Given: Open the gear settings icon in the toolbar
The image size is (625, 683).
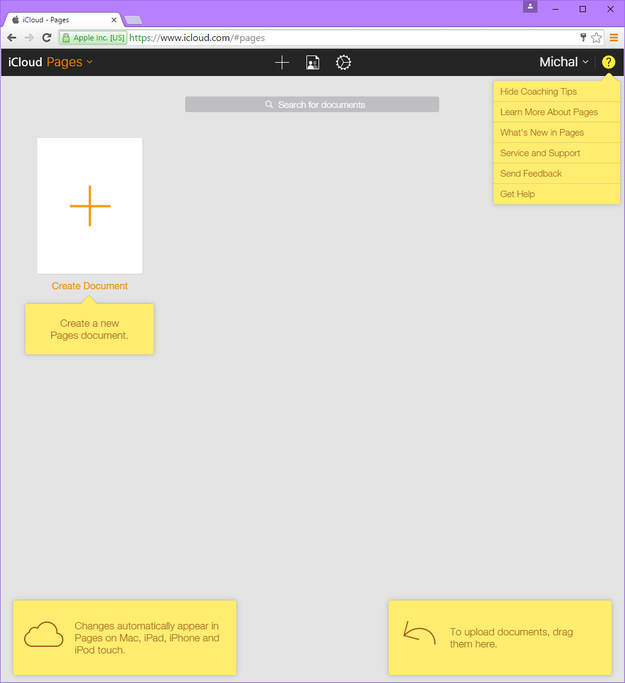Looking at the screenshot, I should pyautogui.click(x=343, y=62).
